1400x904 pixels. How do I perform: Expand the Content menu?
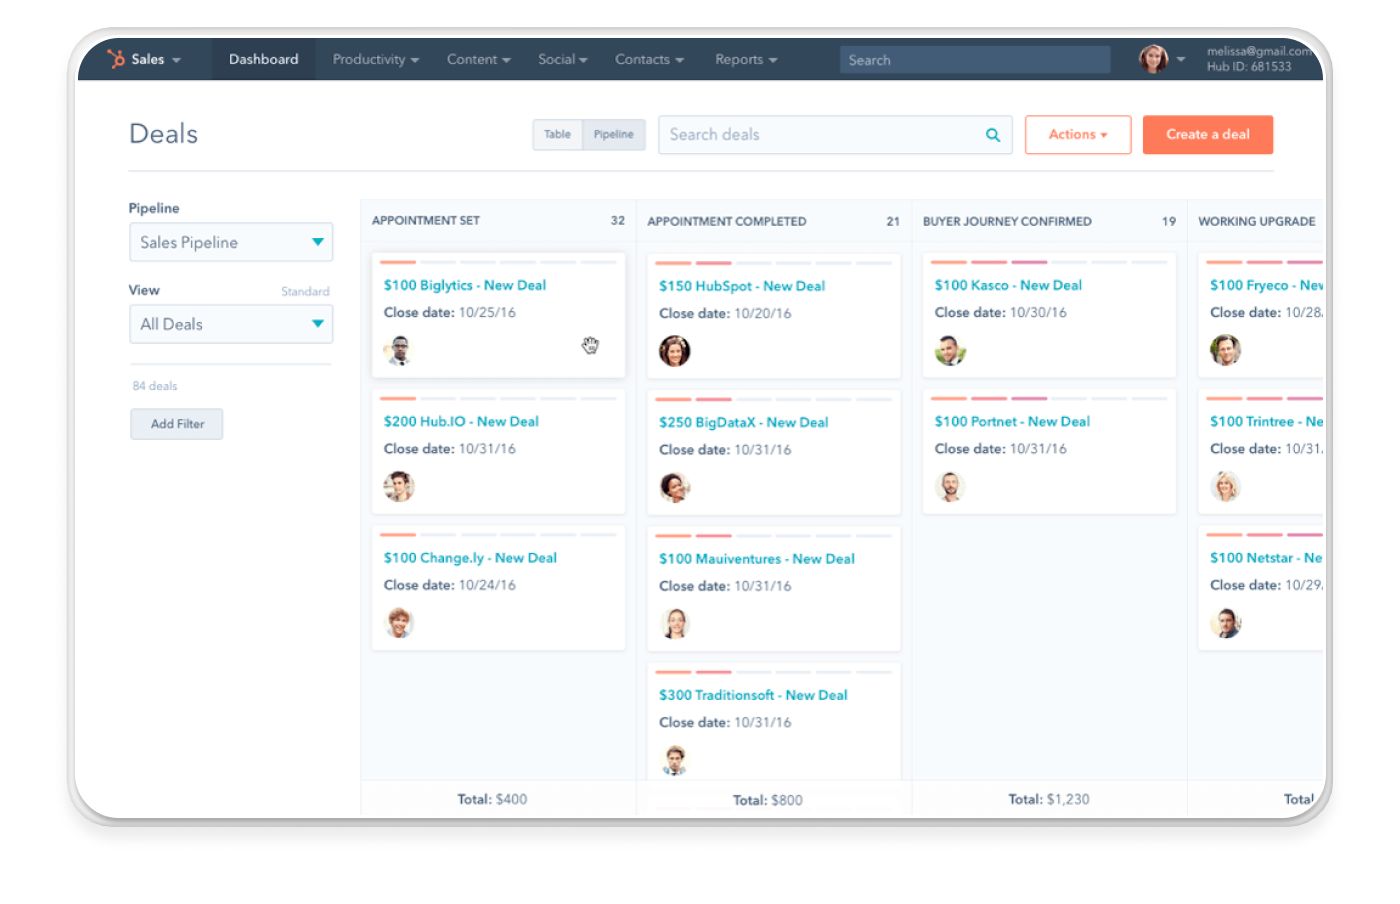(478, 59)
